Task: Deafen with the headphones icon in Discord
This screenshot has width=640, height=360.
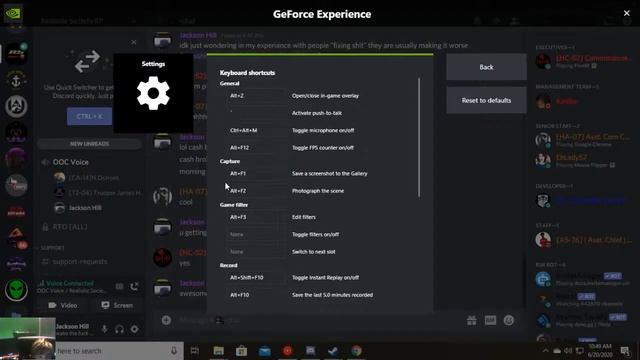Action: (120, 329)
